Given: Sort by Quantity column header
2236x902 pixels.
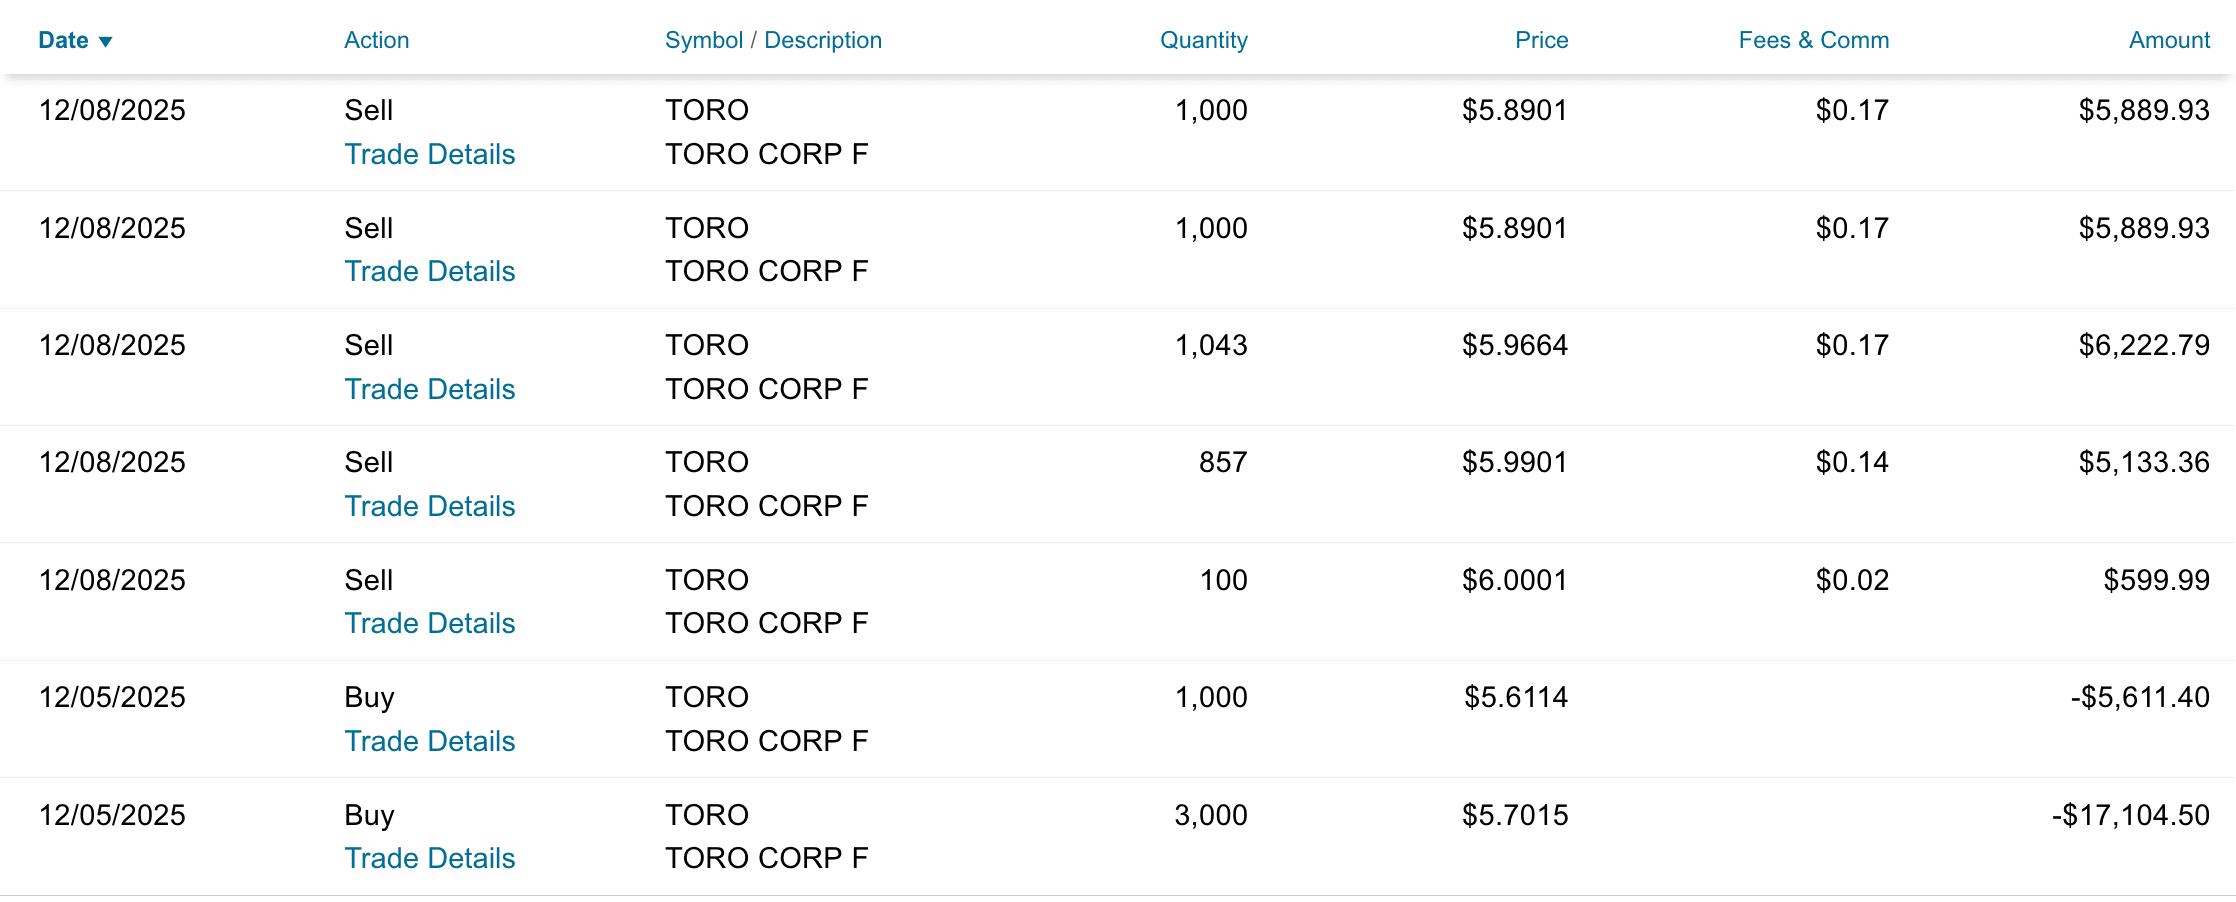Looking at the screenshot, I should pyautogui.click(x=1202, y=41).
